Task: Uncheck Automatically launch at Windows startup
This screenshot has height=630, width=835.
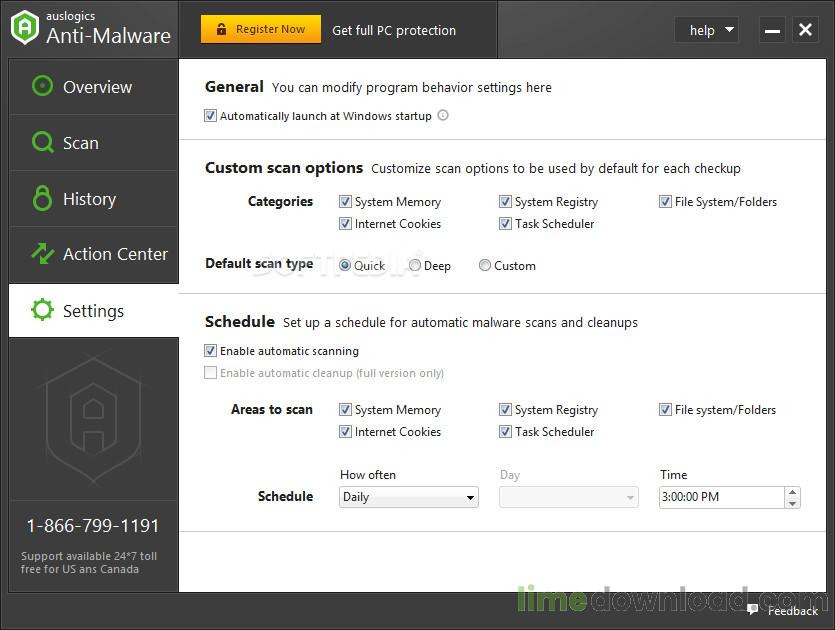Action: click(210, 116)
